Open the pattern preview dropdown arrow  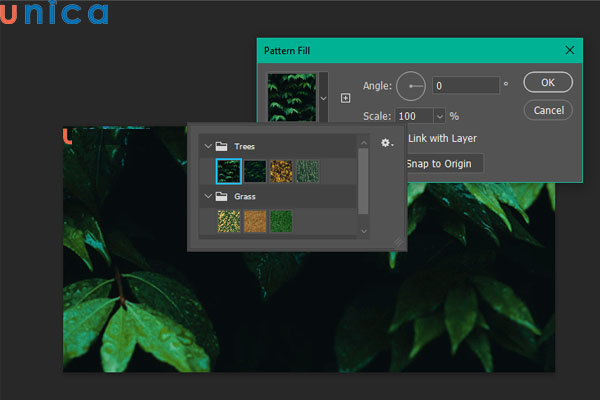click(x=323, y=98)
